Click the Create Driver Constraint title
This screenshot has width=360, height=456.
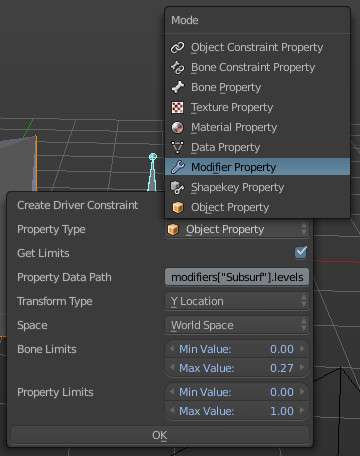coord(78,205)
